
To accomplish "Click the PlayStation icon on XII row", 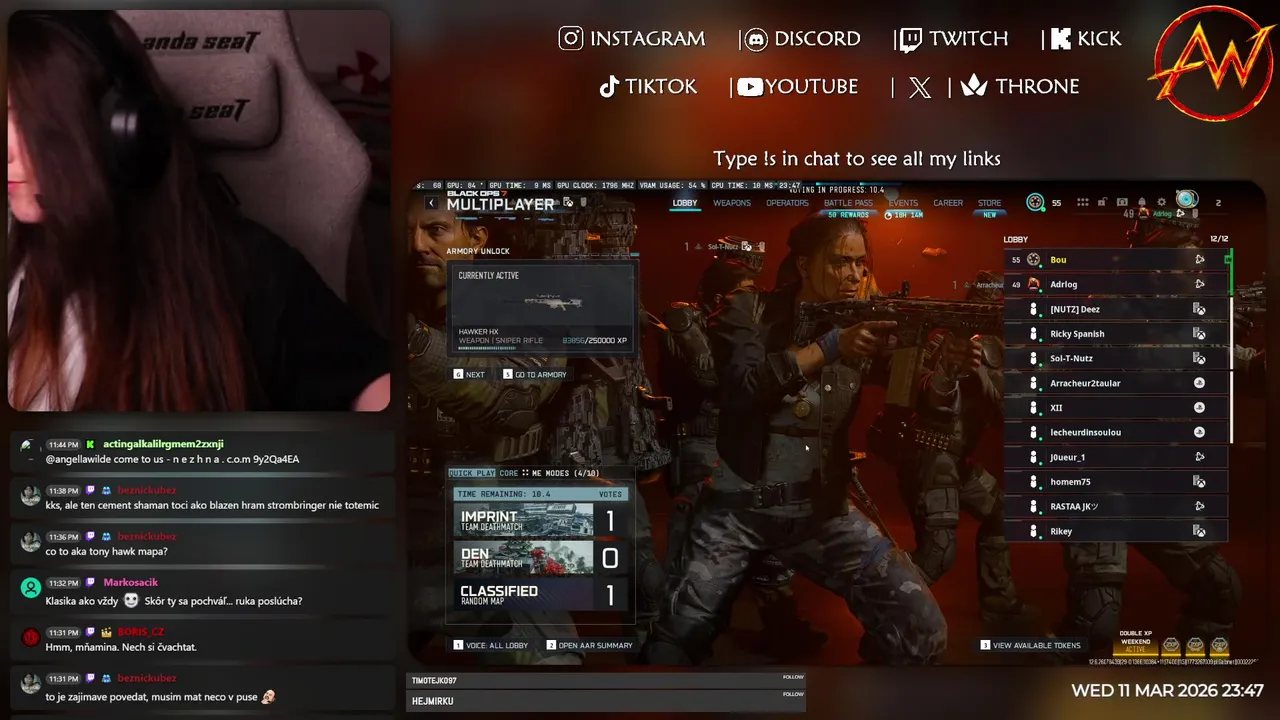I will [x=1199, y=408].
